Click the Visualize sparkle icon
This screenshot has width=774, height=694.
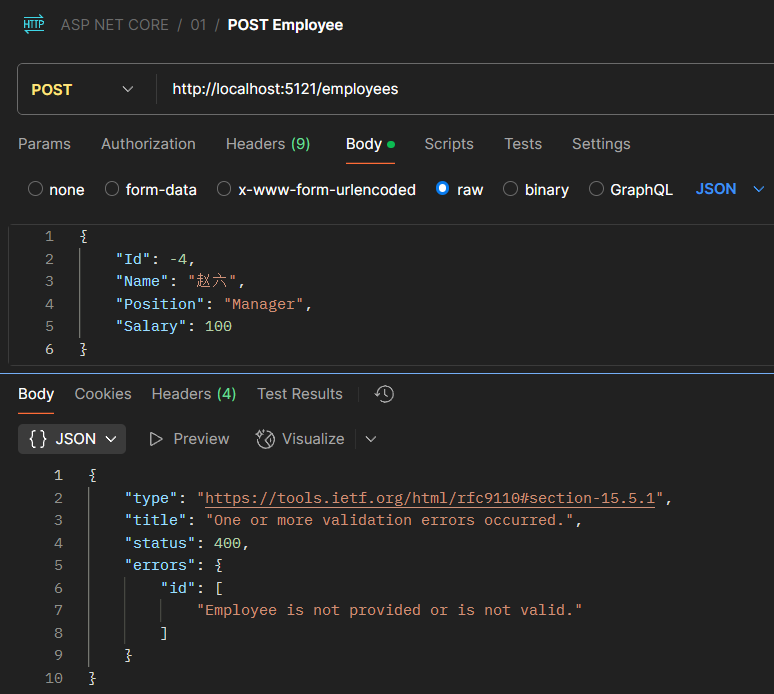coord(265,439)
